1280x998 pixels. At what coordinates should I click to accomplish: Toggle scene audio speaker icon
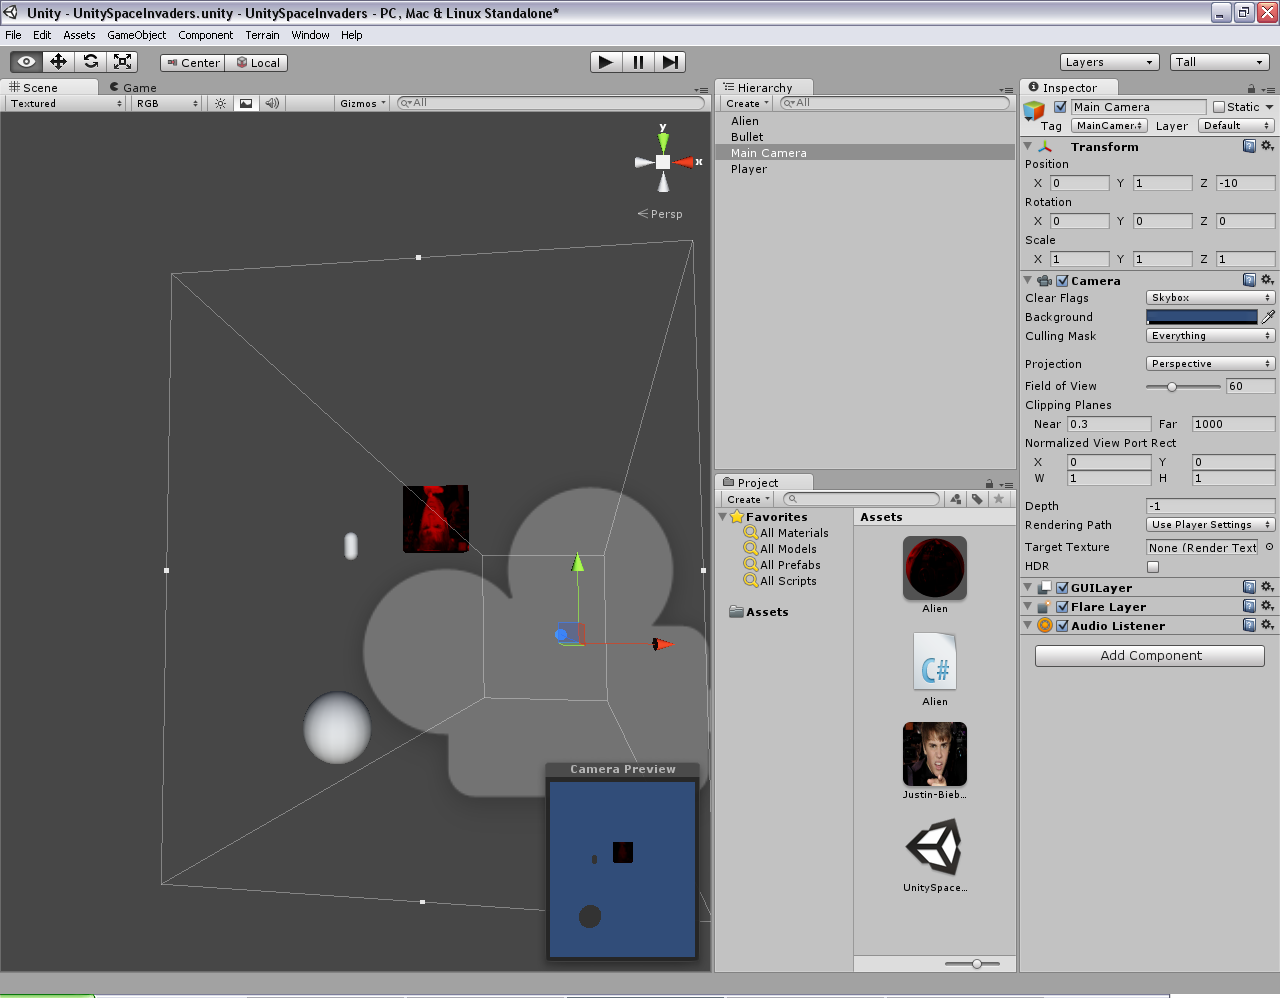[272, 103]
